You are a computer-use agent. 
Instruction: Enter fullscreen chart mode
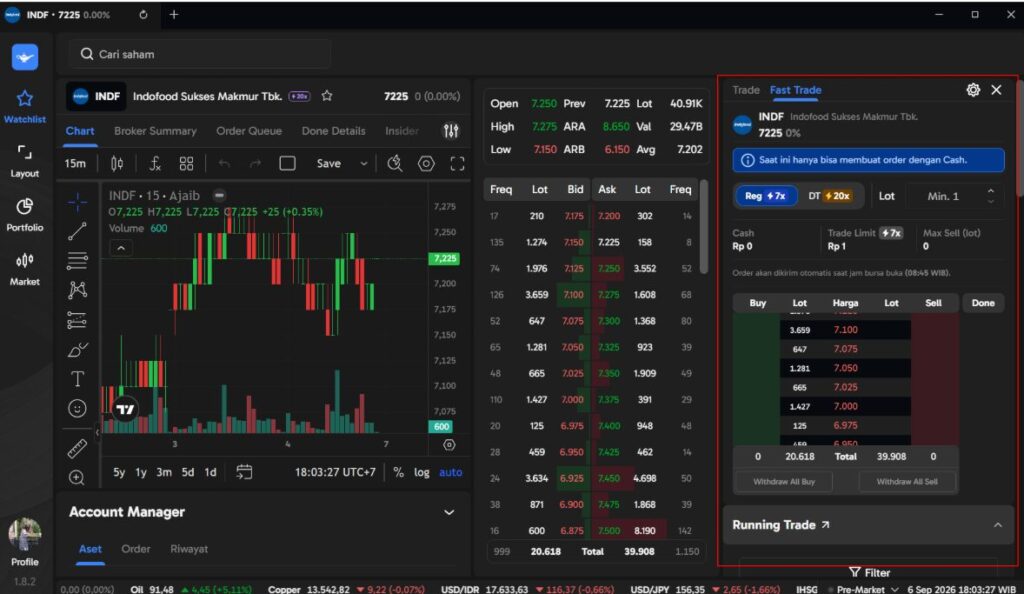pos(457,163)
